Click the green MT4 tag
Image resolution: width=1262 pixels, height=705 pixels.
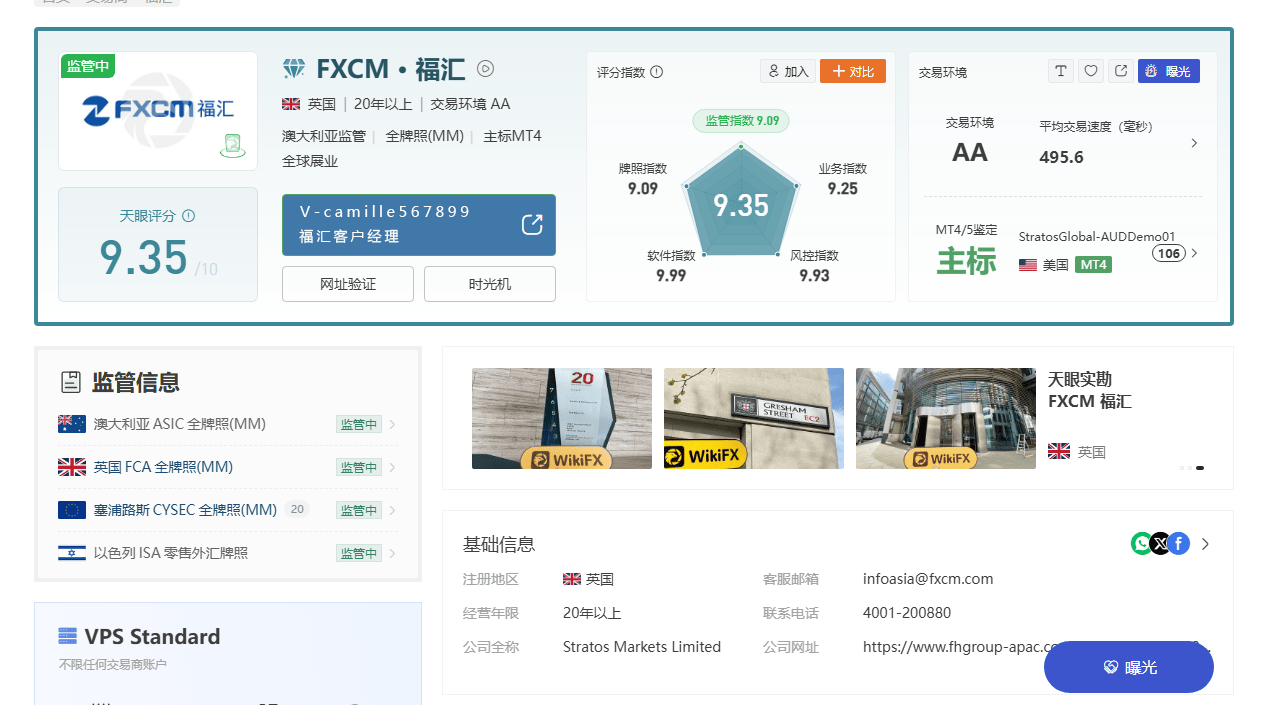pos(1093,265)
